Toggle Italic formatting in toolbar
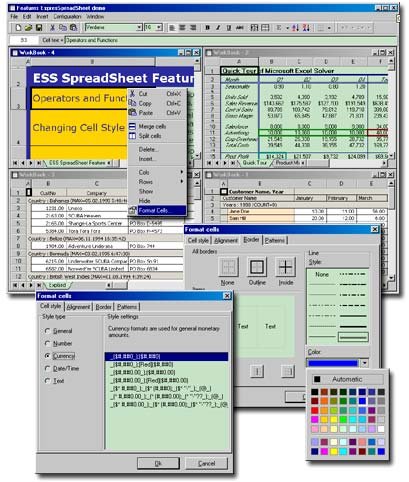 pyautogui.click(x=218, y=28)
